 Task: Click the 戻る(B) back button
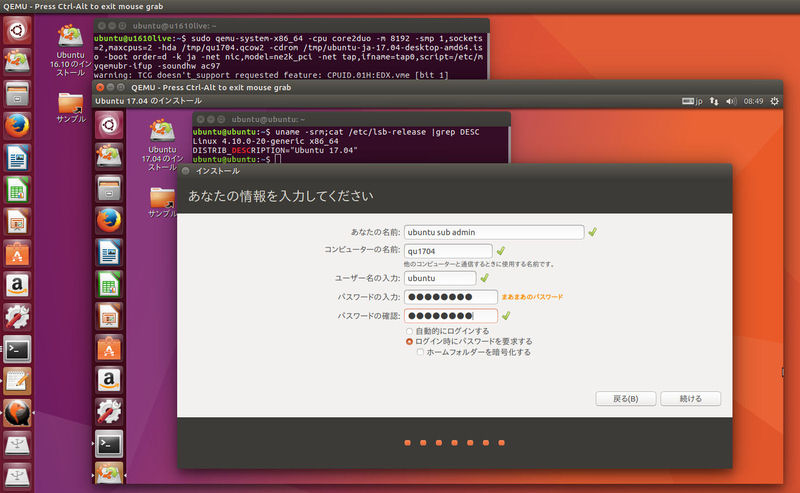point(626,399)
